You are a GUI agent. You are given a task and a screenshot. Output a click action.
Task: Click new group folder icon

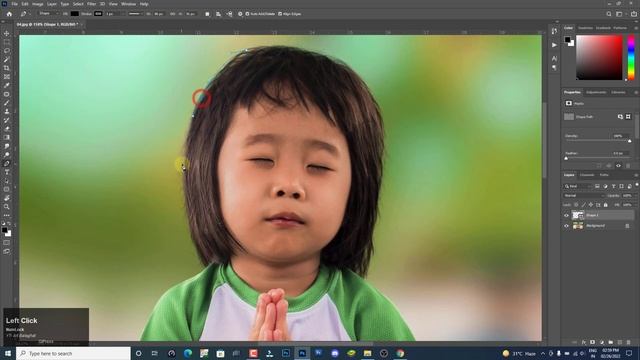click(x=611, y=342)
